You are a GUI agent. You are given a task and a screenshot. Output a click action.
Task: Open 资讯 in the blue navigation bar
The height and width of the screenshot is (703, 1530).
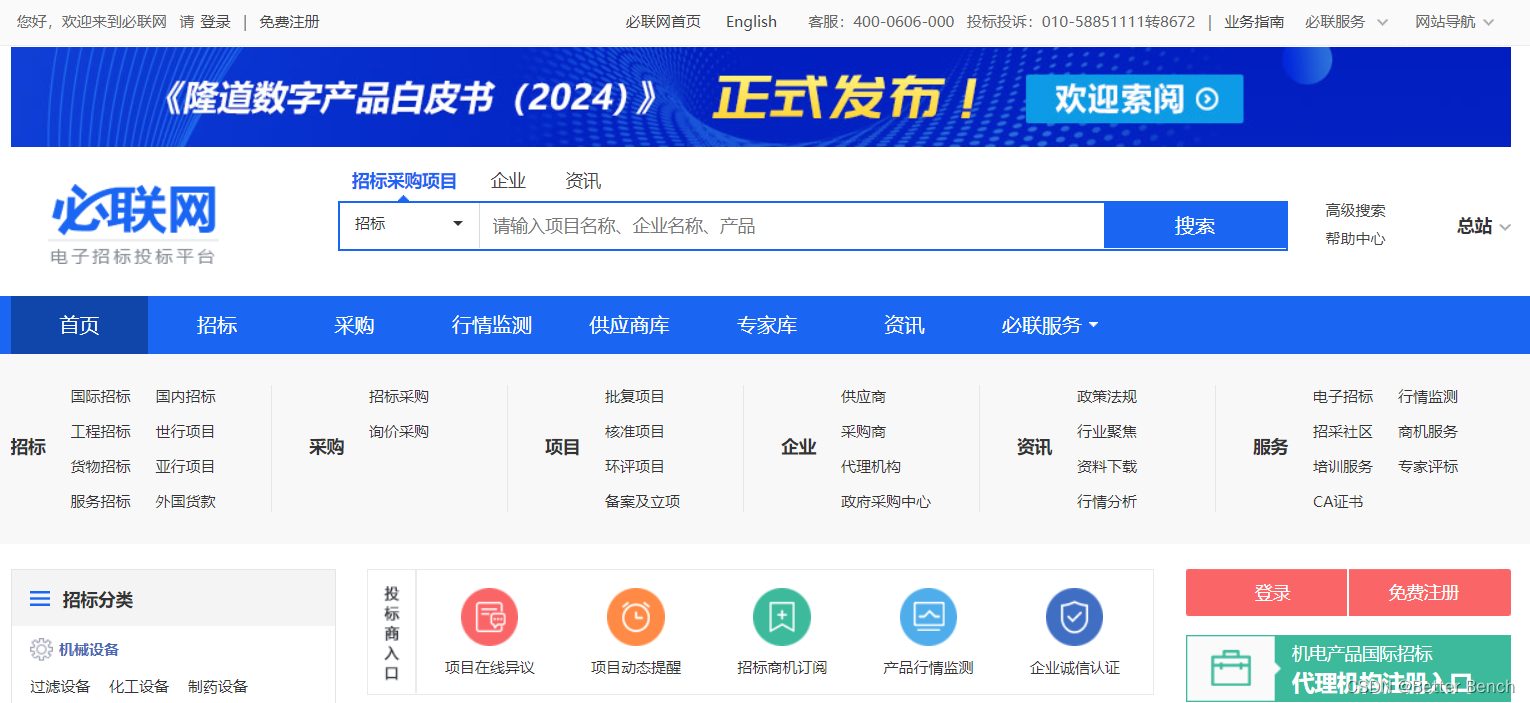point(904,325)
